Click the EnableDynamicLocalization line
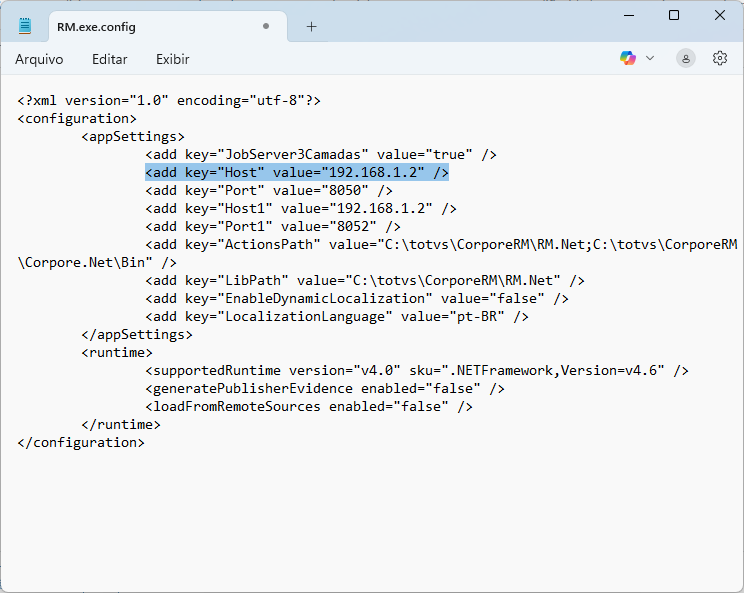744x593 pixels. click(x=357, y=299)
